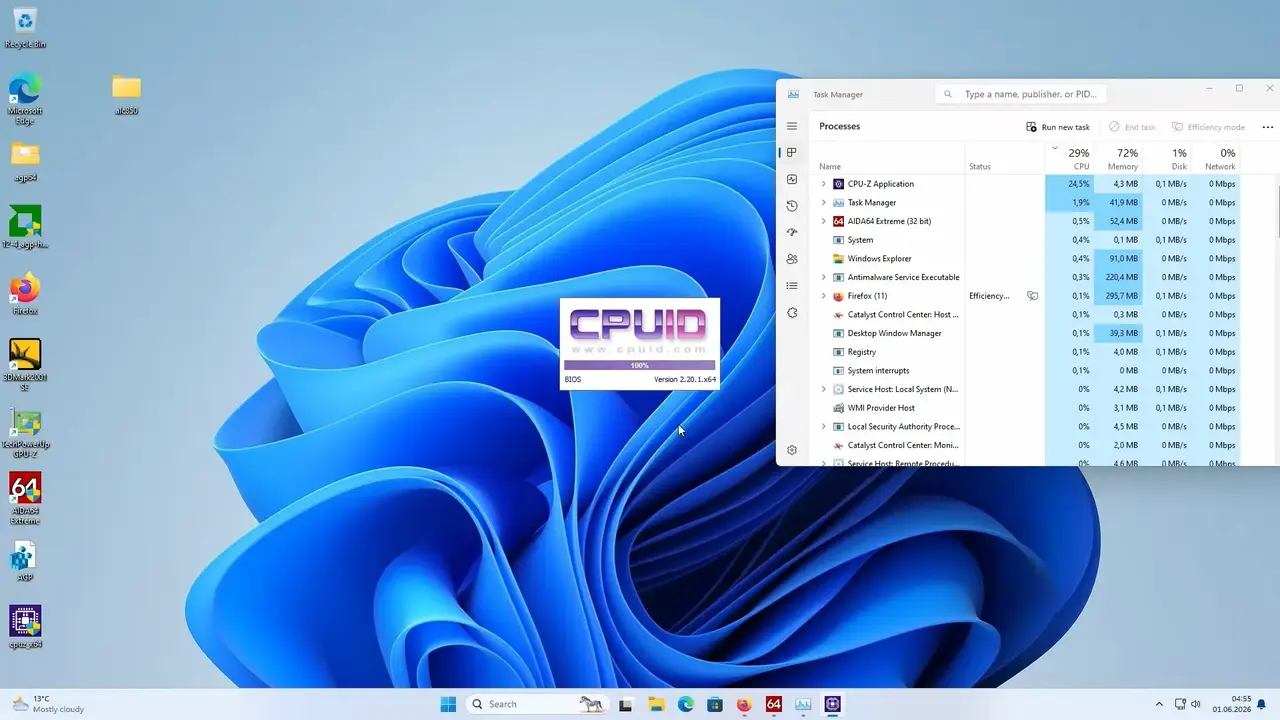Open the Users page in the sidebar

[x=792, y=259]
